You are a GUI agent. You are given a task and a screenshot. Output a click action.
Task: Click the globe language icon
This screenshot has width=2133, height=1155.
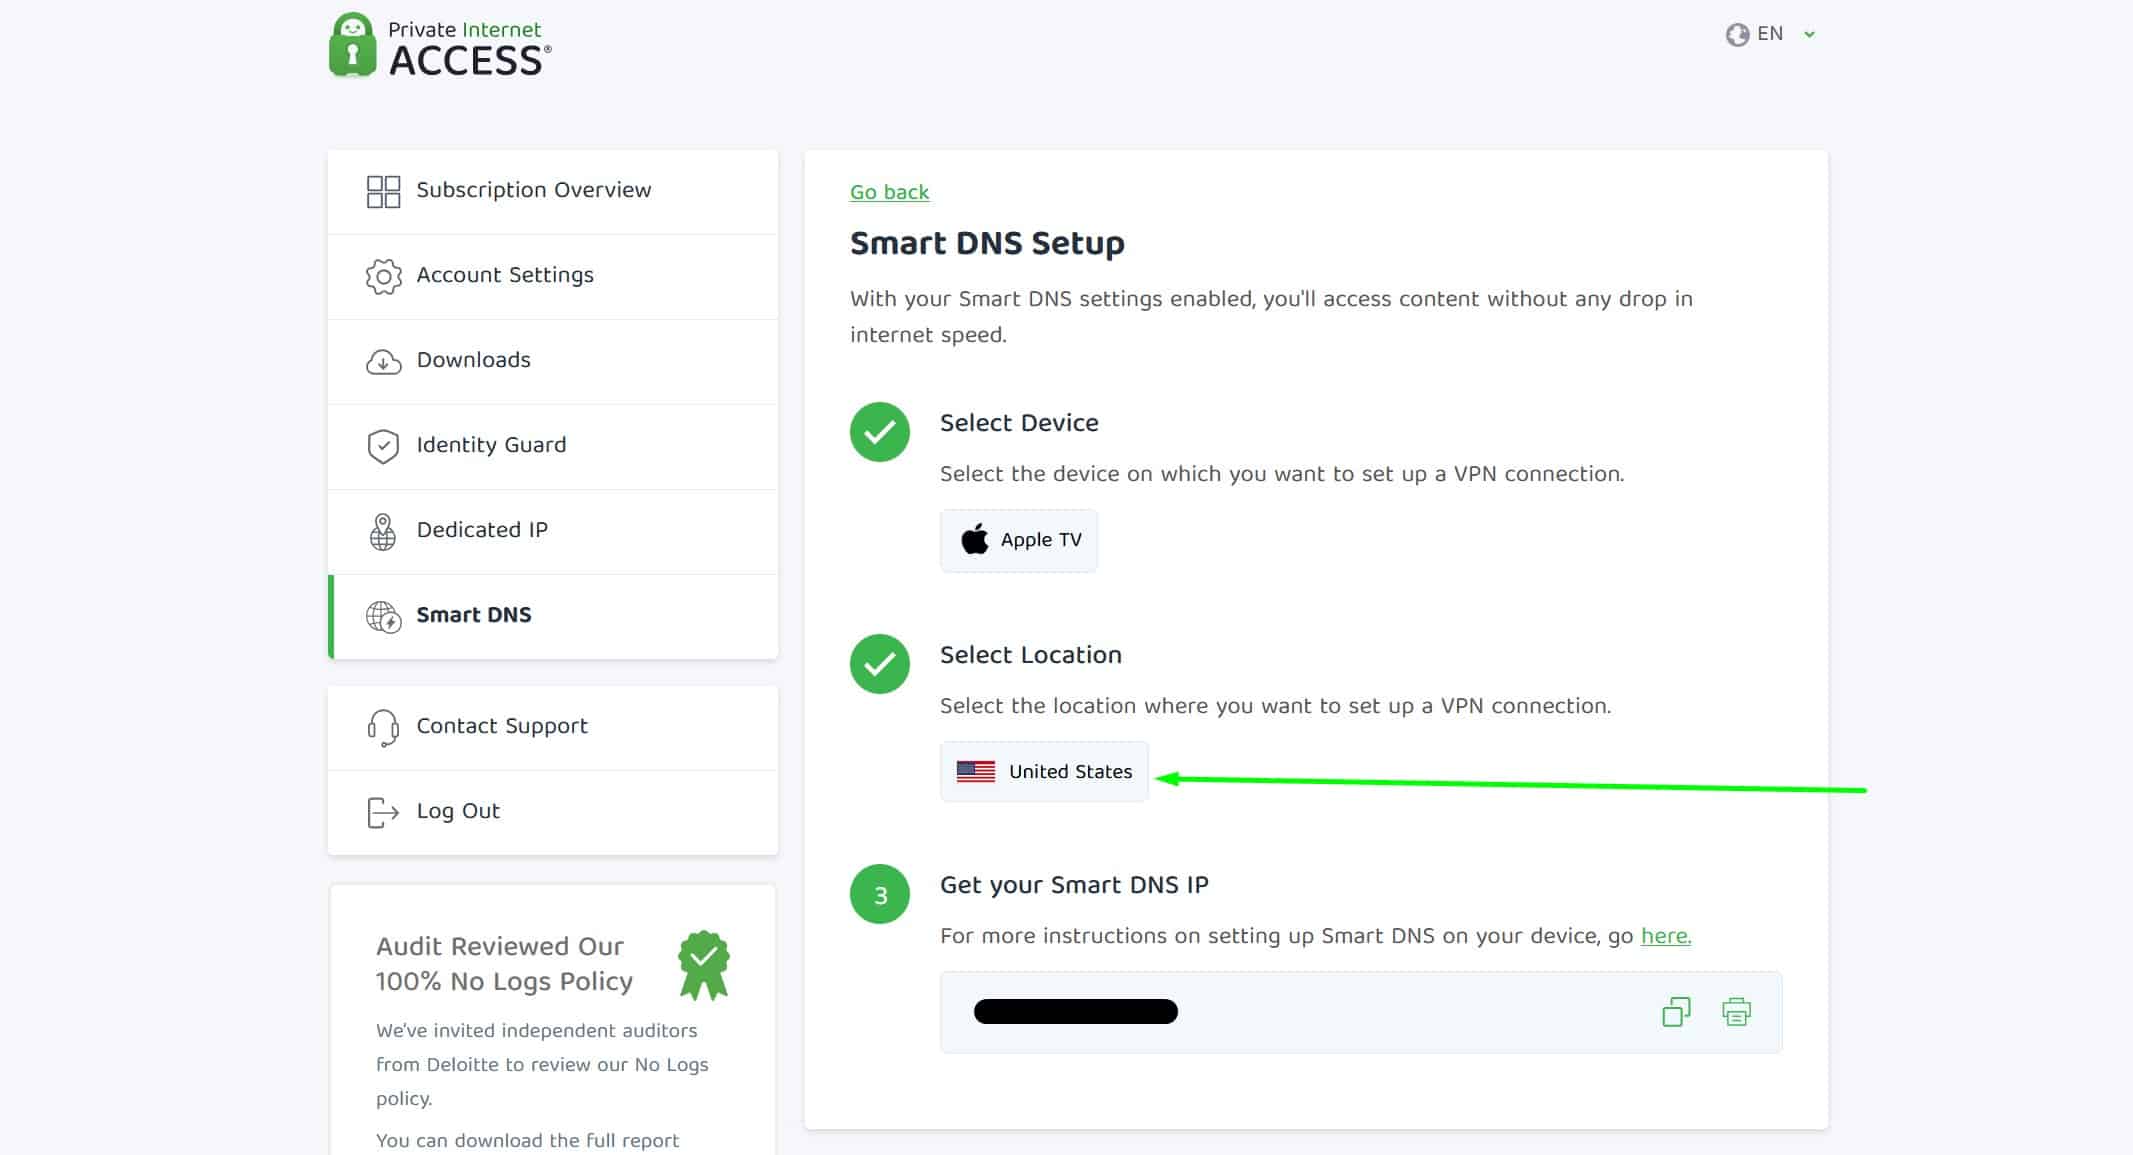(1737, 34)
